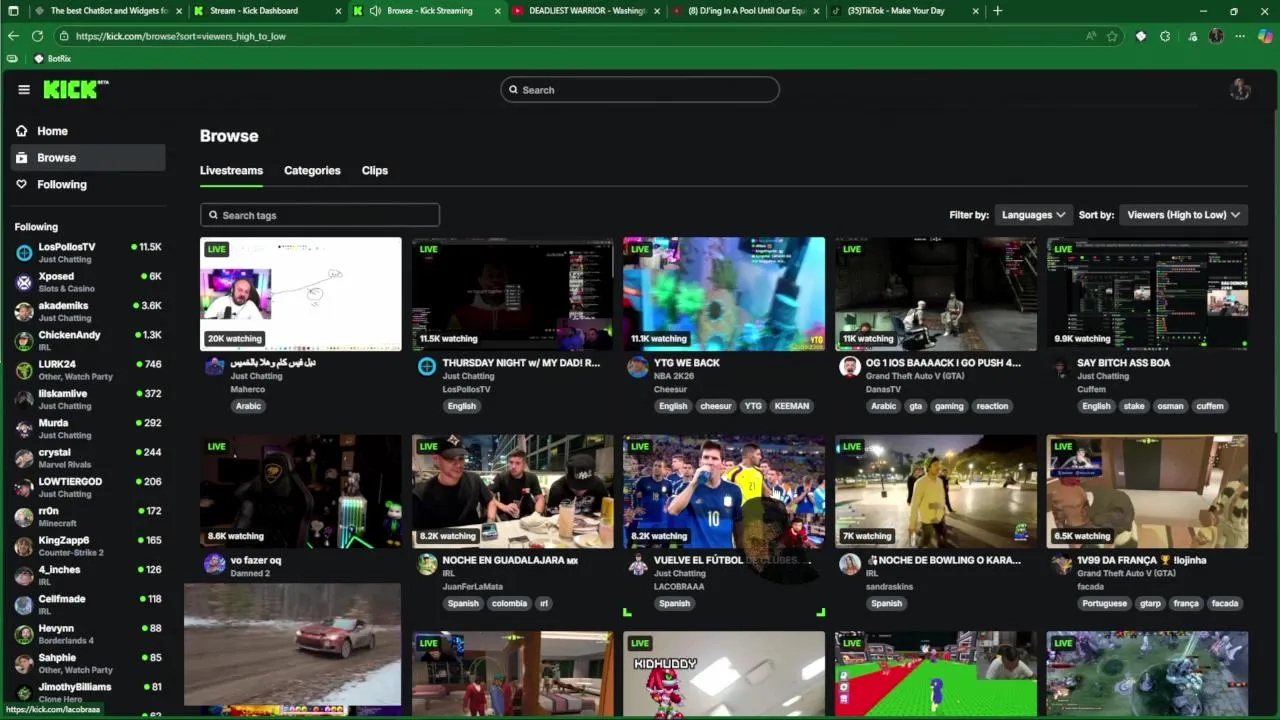The width and height of the screenshot is (1280, 720).
Task: Click rr0n avatar in sidebar
Action: point(24,517)
